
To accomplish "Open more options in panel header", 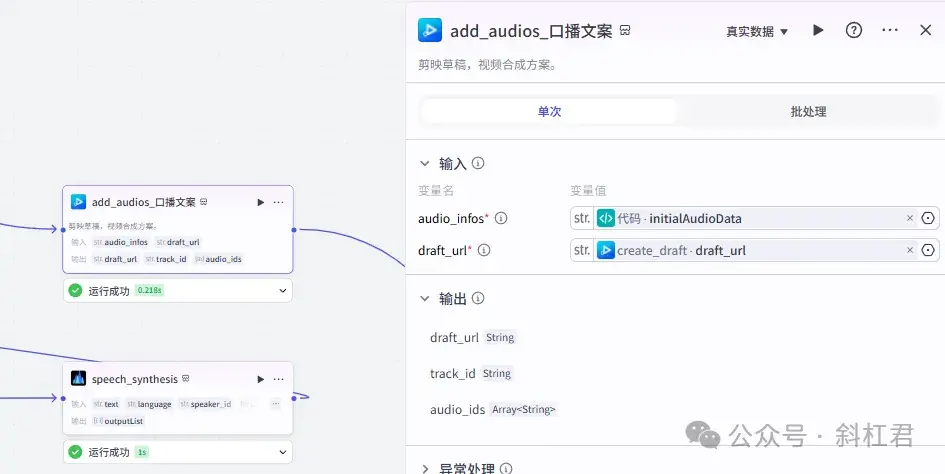I will [x=890, y=30].
